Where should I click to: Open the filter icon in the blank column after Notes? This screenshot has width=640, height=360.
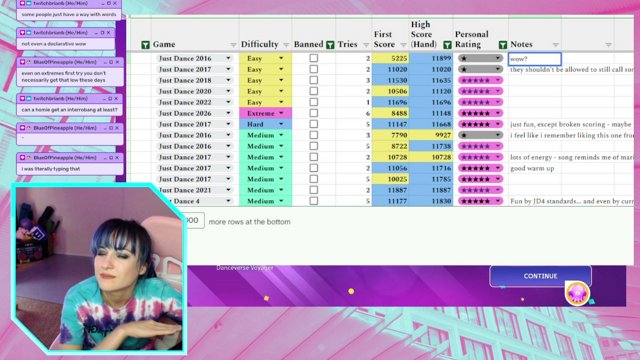[x=608, y=45]
